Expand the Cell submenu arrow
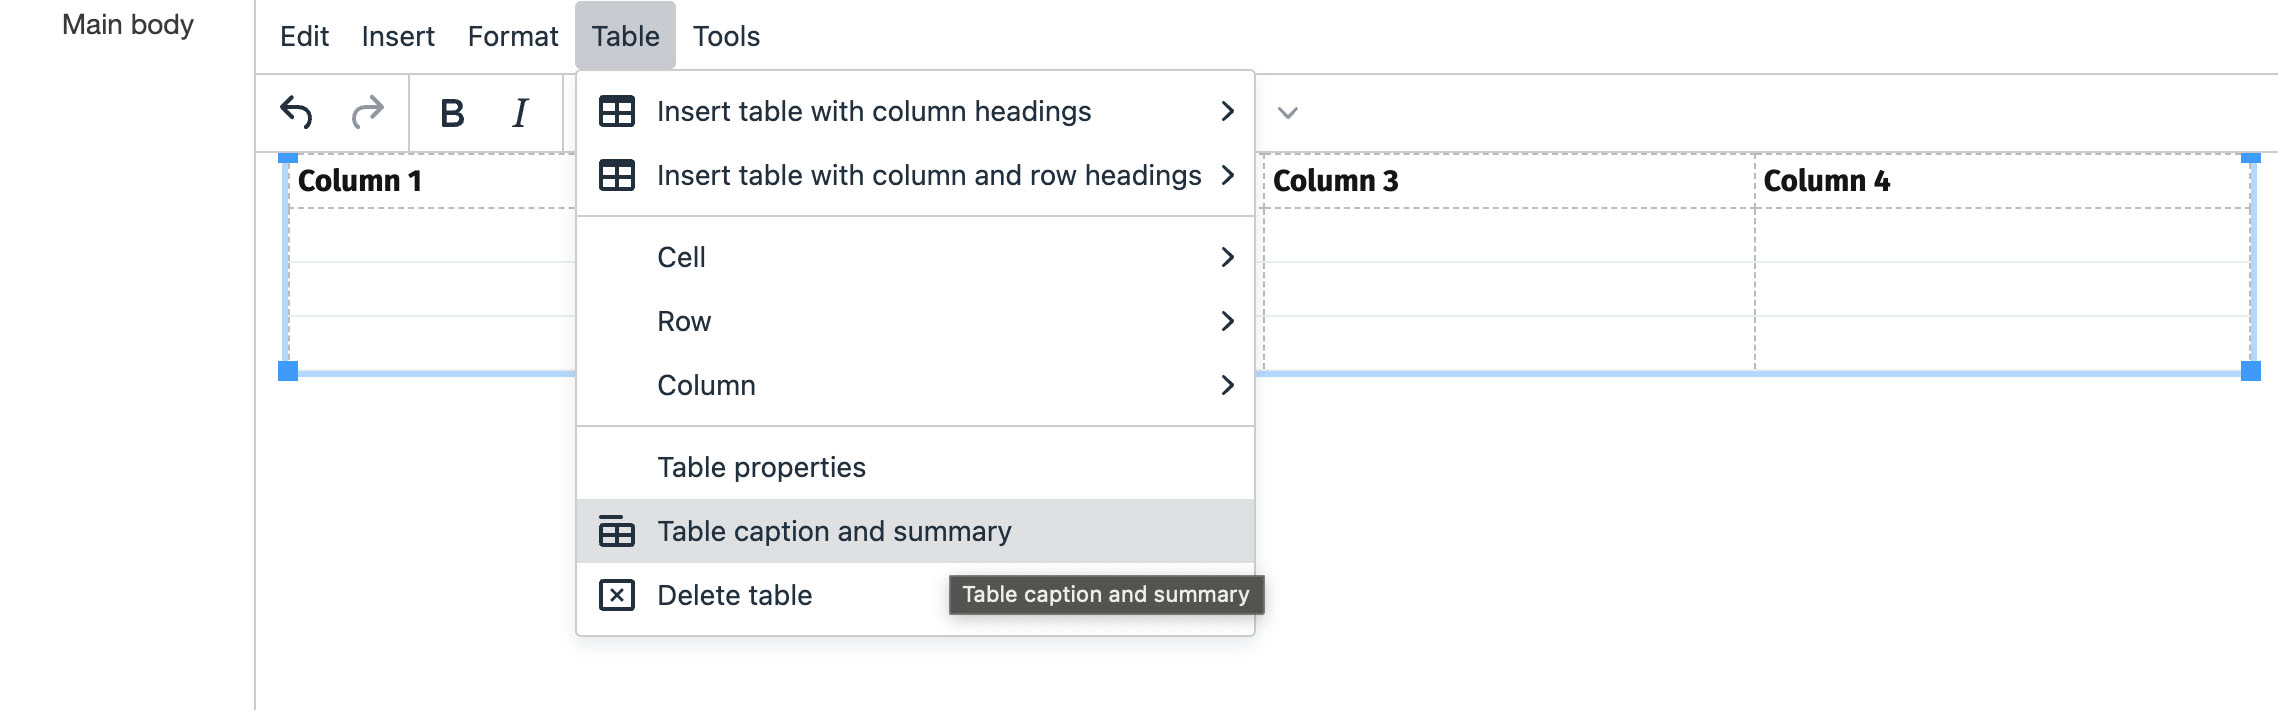This screenshot has height=710, width=2278. [1227, 257]
